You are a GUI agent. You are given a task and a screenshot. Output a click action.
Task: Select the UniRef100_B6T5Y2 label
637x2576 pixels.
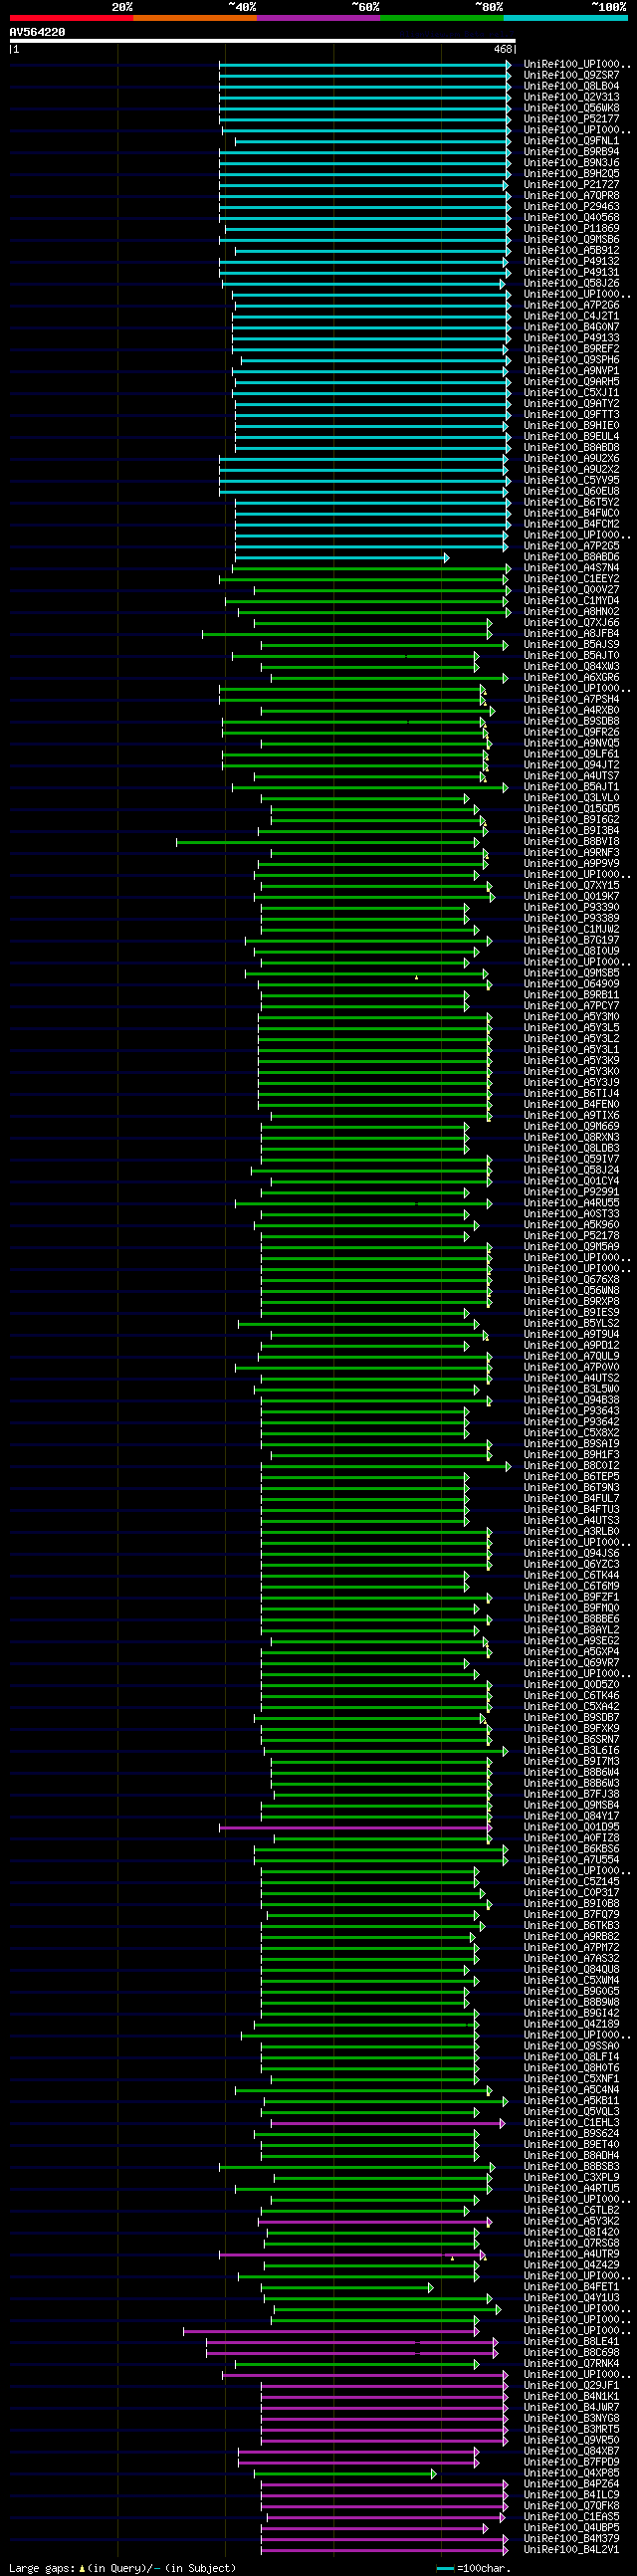(571, 503)
